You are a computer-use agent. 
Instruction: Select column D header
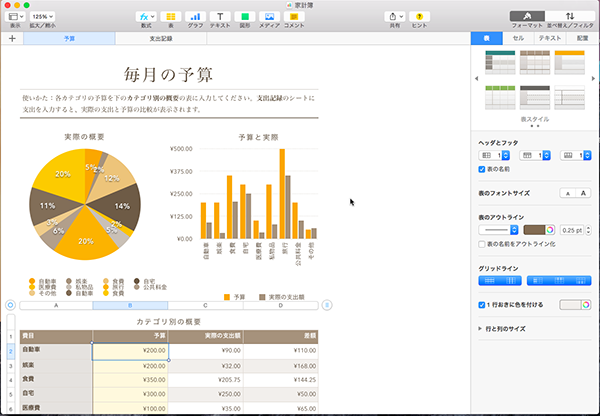tap(281, 305)
